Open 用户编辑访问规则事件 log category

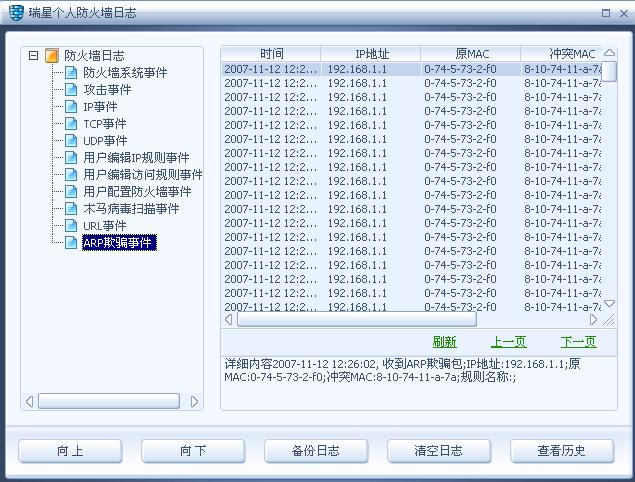point(143,175)
